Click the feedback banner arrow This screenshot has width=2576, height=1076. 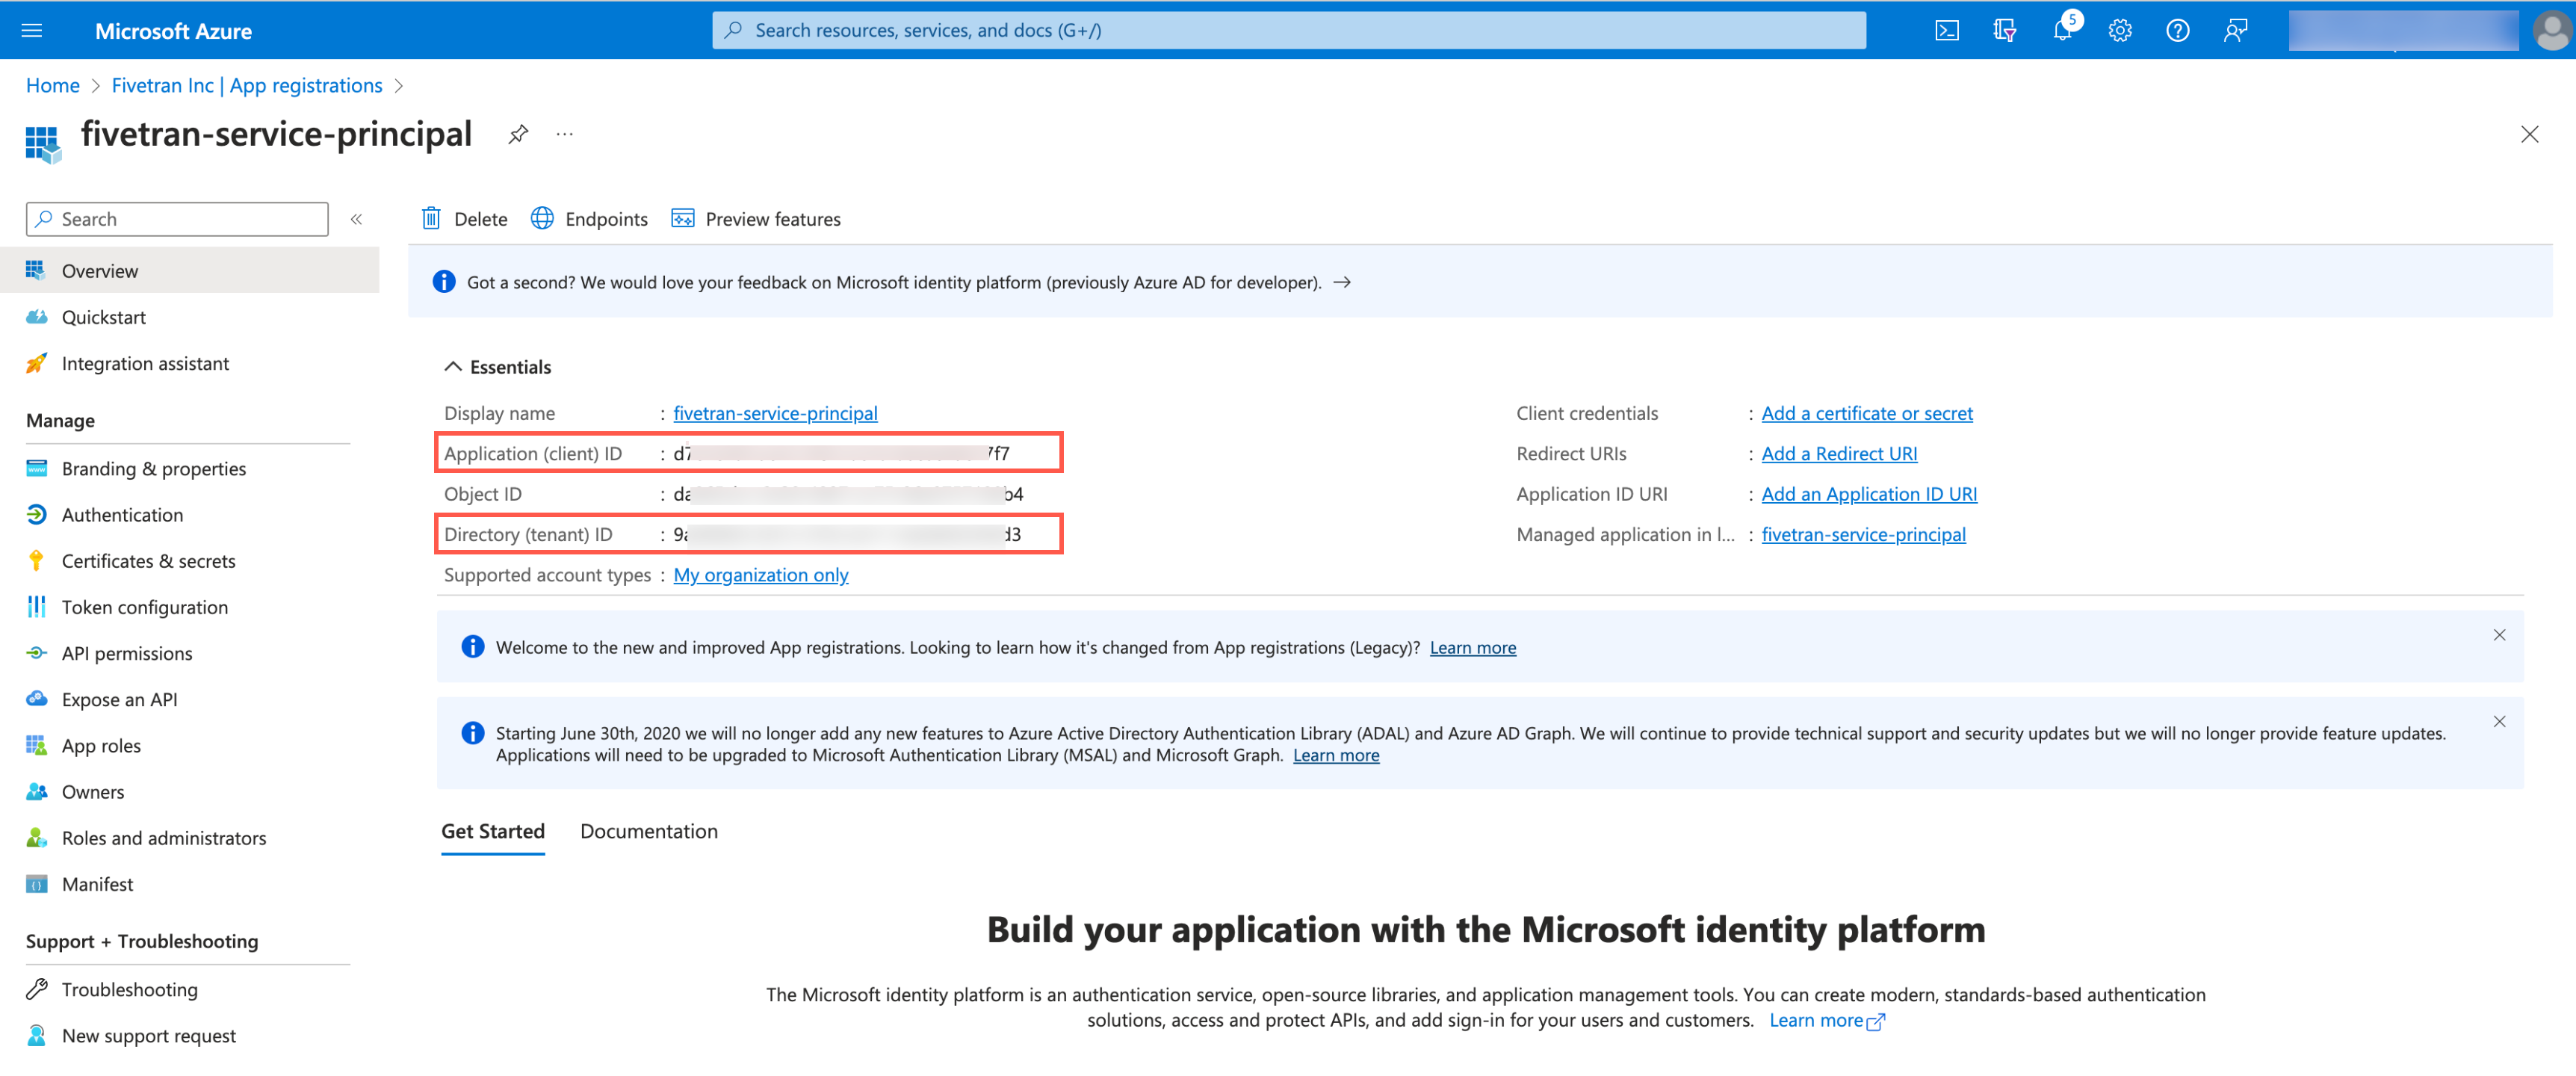pyautogui.click(x=1343, y=282)
